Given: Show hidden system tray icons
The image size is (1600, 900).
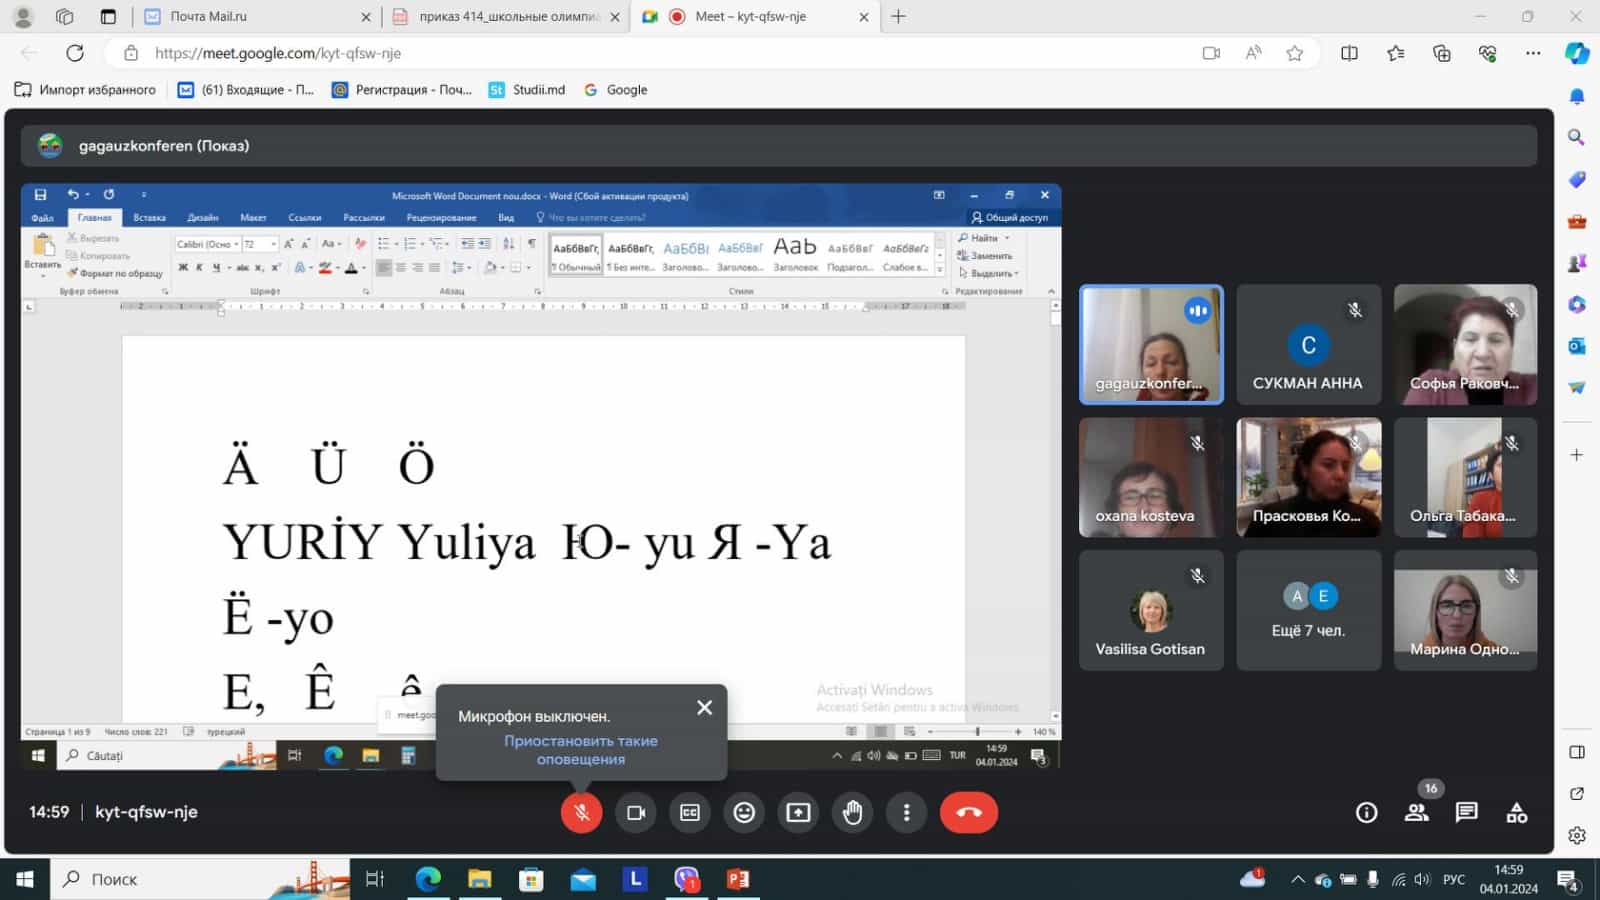Looking at the screenshot, I should (1297, 880).
